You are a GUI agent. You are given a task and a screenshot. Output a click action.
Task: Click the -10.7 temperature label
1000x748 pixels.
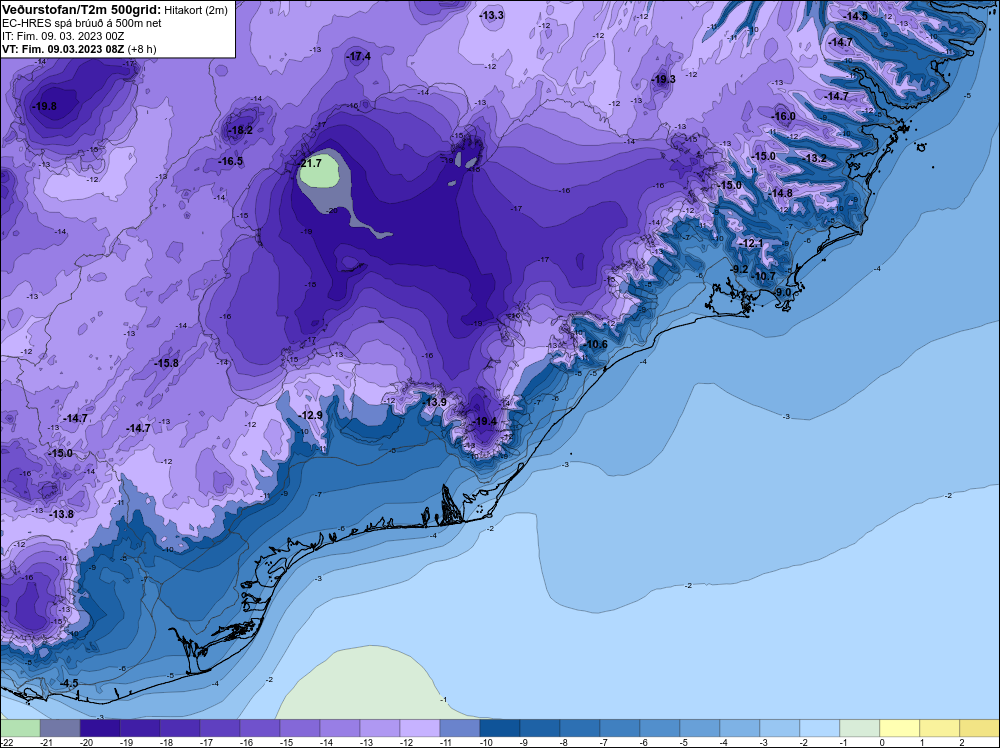764,276
